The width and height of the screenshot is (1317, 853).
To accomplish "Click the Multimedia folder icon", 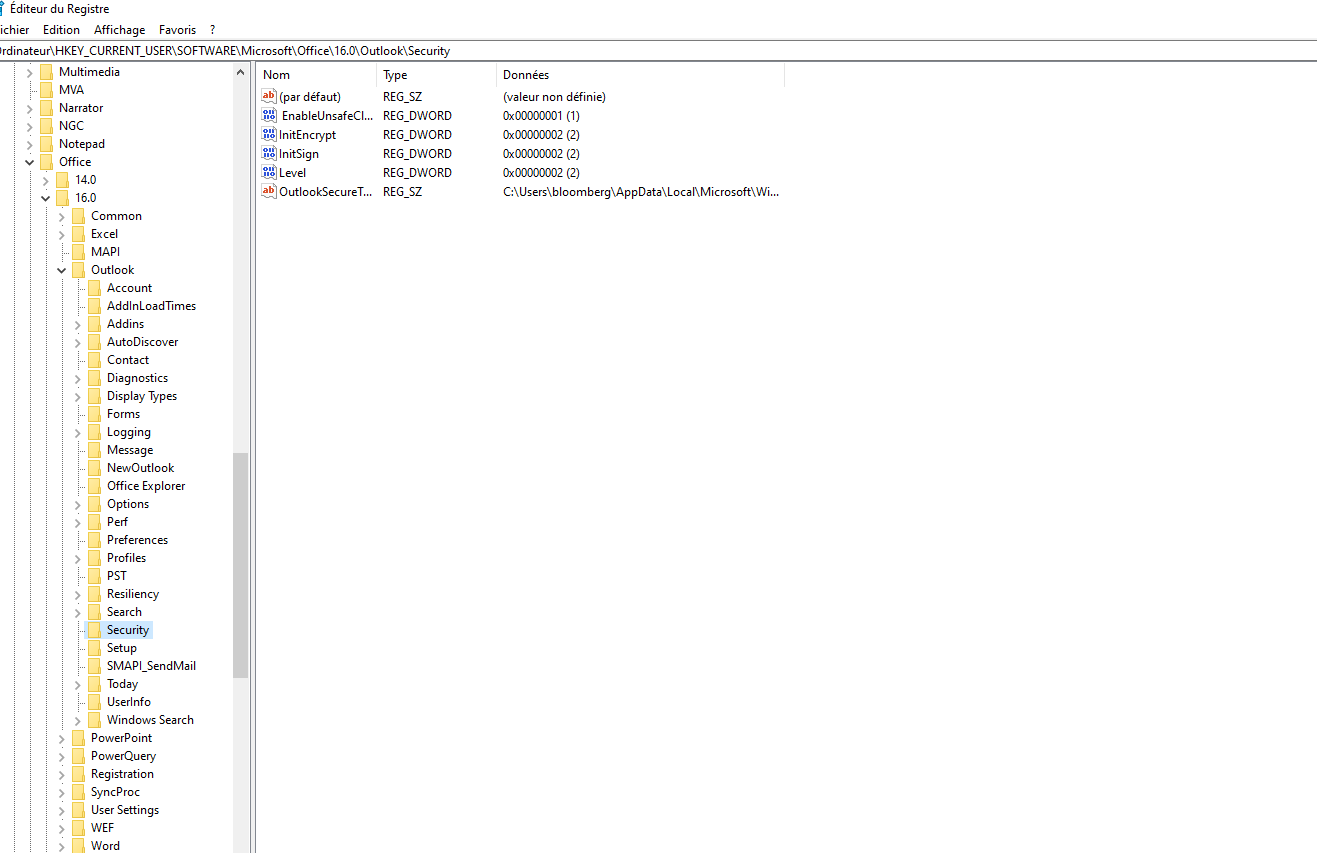I will [x=46, y=72].
